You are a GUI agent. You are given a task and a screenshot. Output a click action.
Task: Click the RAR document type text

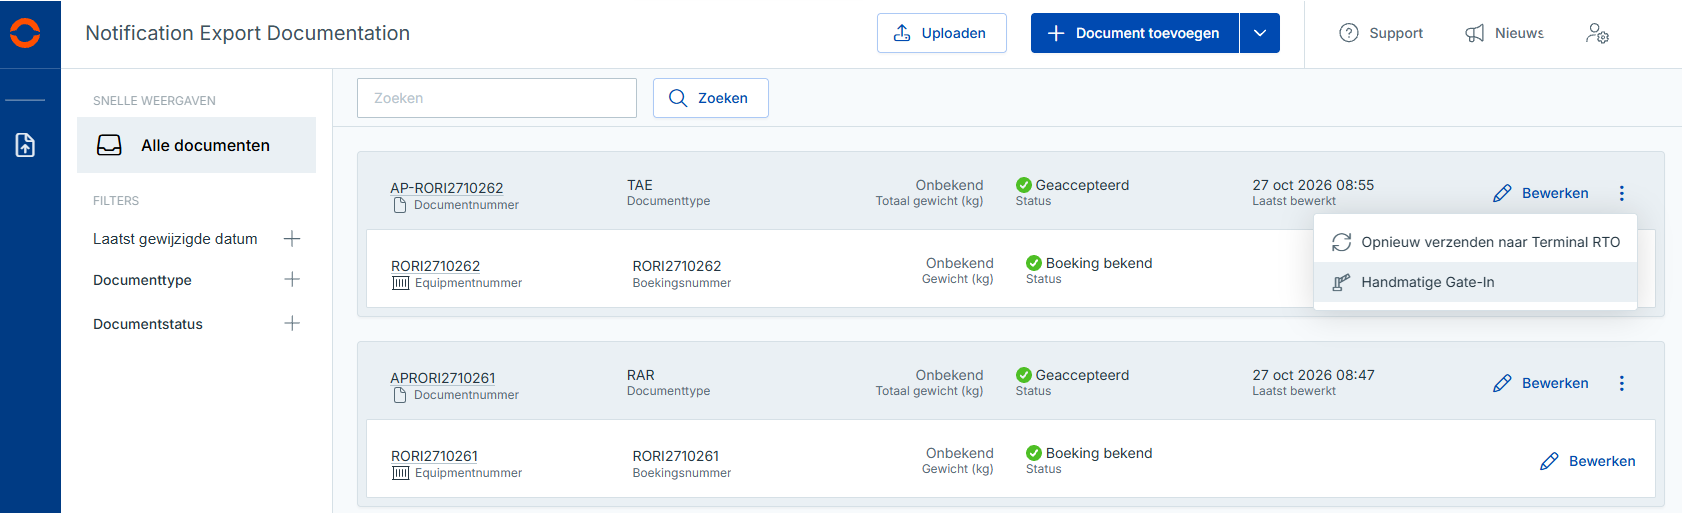[641, 375]
